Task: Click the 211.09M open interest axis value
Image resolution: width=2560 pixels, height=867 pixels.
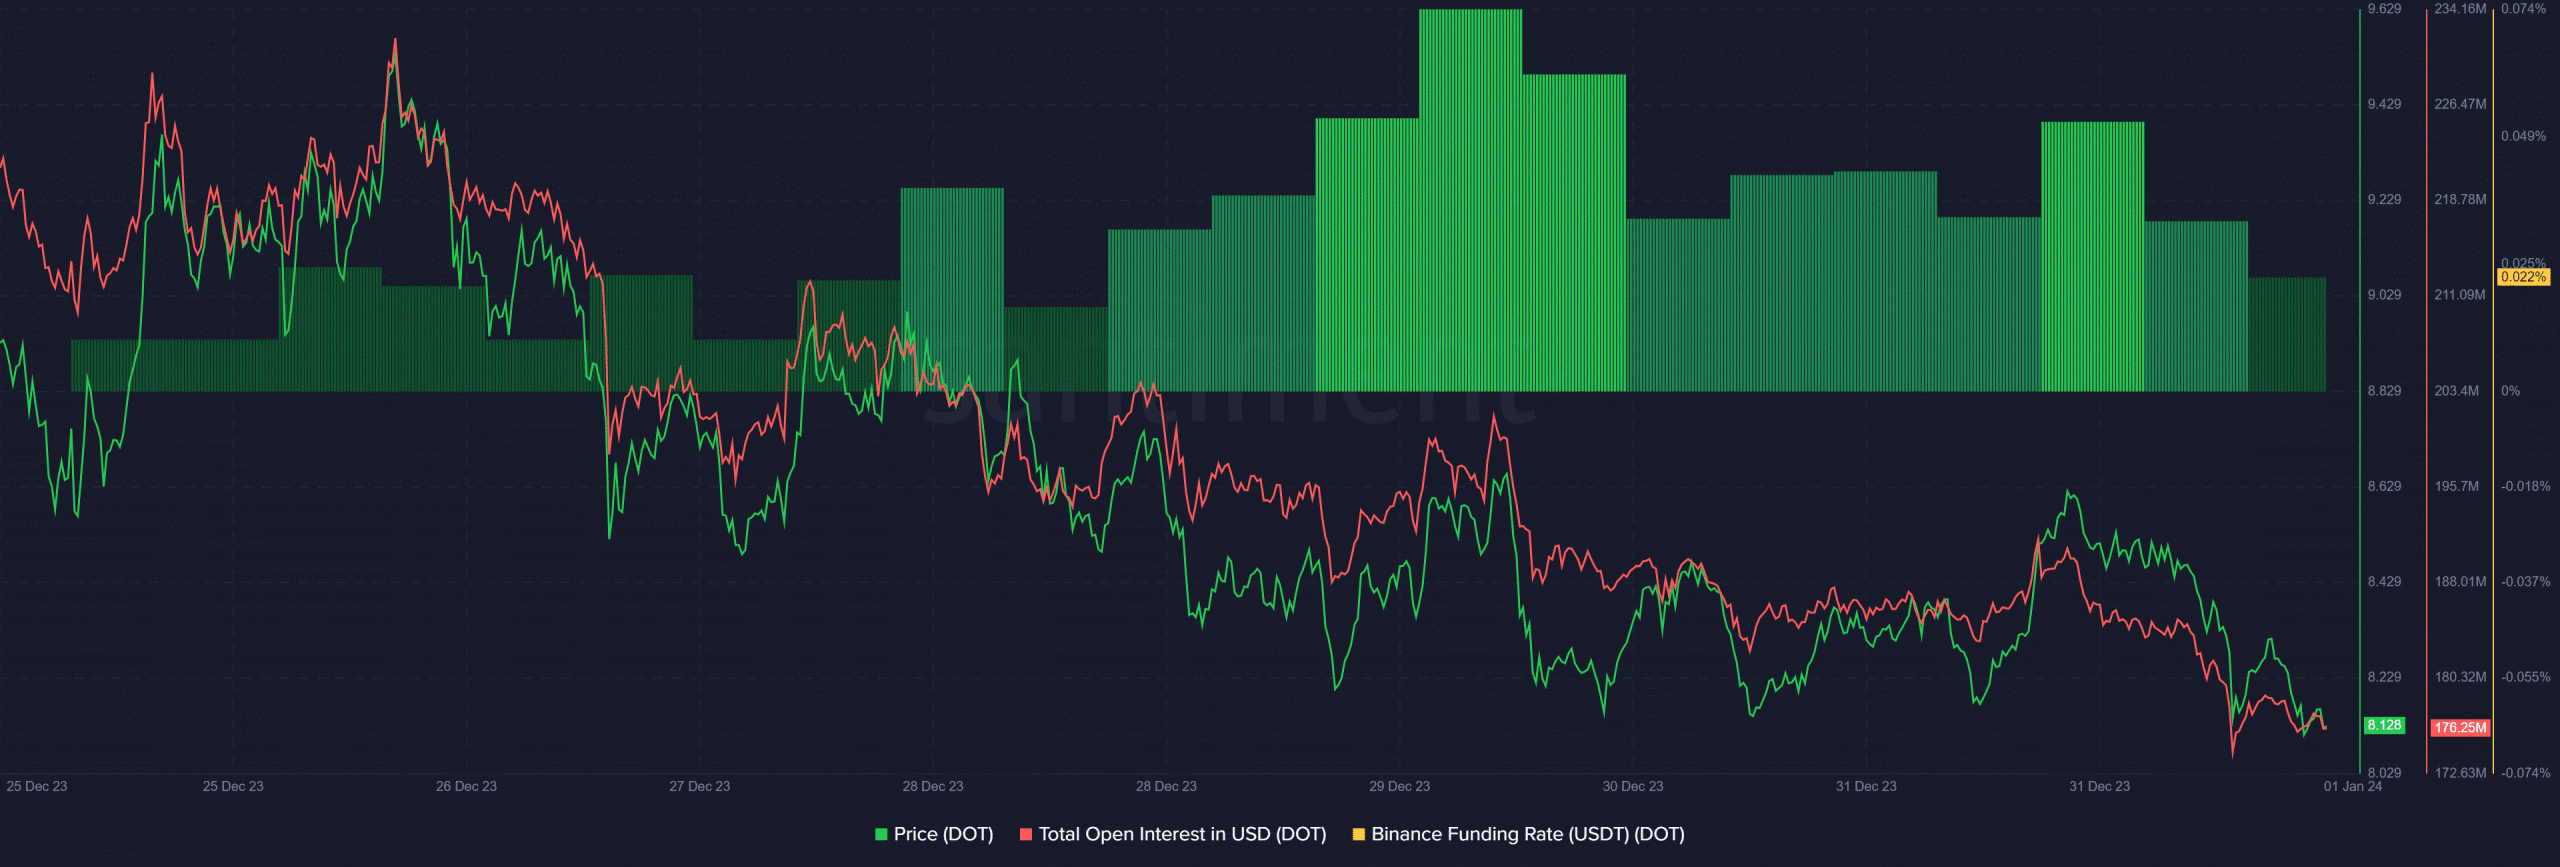Action: click(x=2460, y=295)
